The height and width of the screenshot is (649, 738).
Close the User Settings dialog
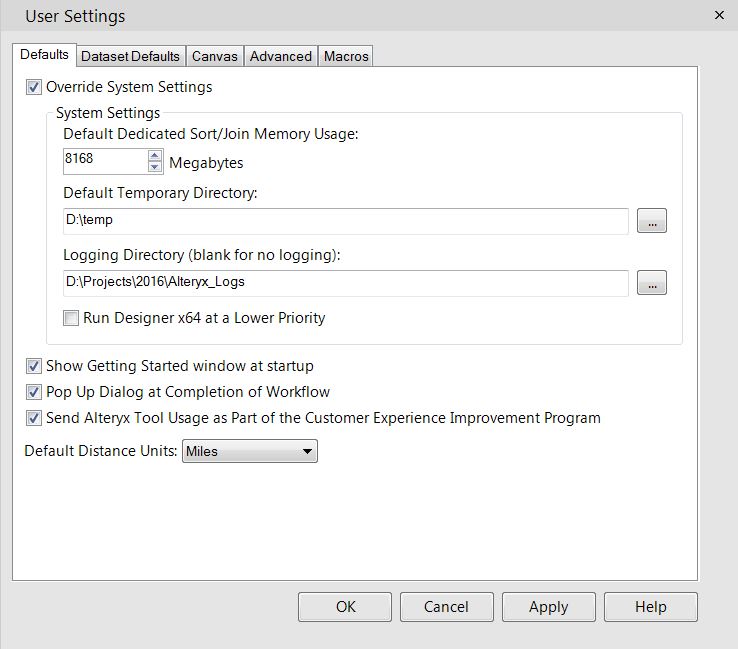point(719,15)
